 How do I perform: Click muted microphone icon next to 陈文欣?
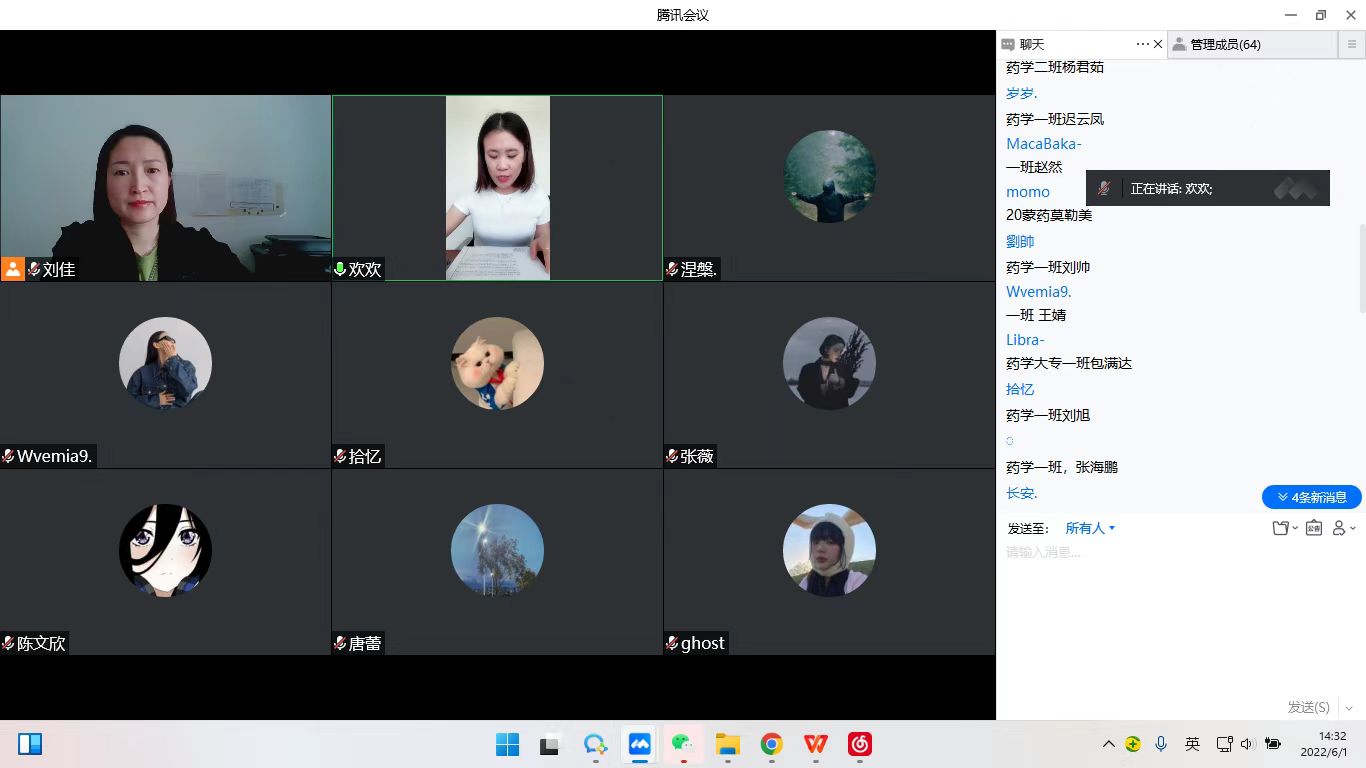[x=8, y=643]
